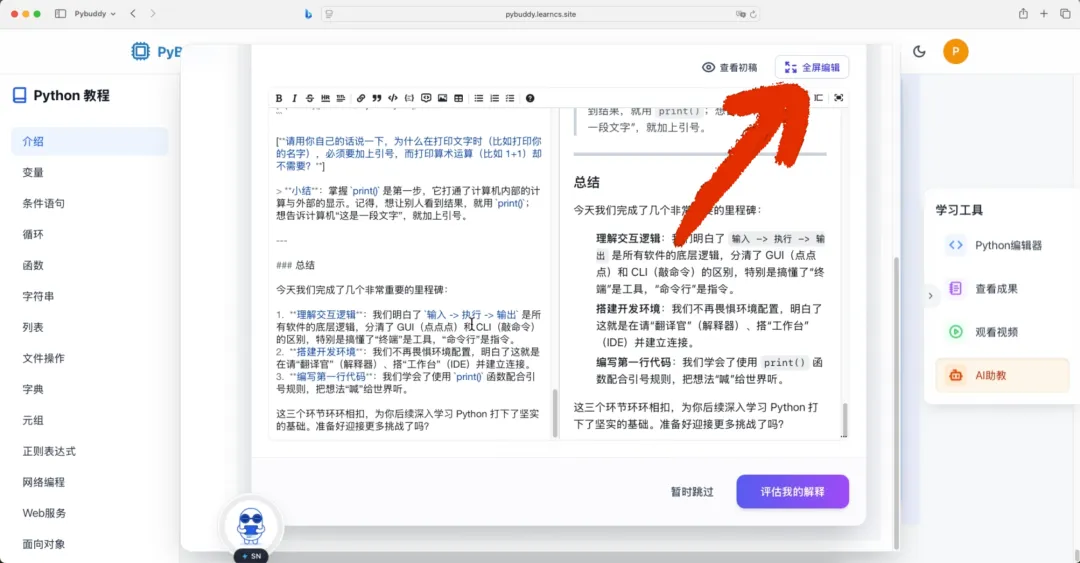Collapse the 学习工具 panel chevron
The height and width of the screenshot is (563, 1080).
pos(931,296)
